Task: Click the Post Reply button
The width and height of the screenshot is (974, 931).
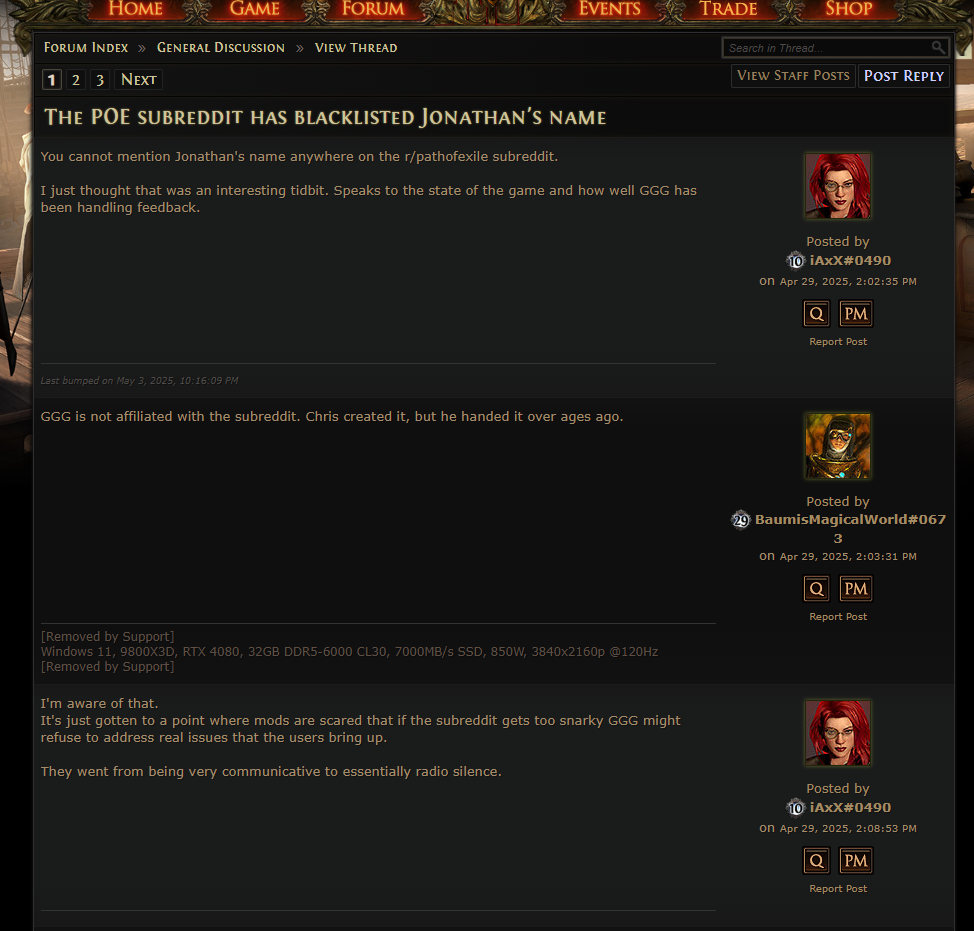Action: coord(904,76)
